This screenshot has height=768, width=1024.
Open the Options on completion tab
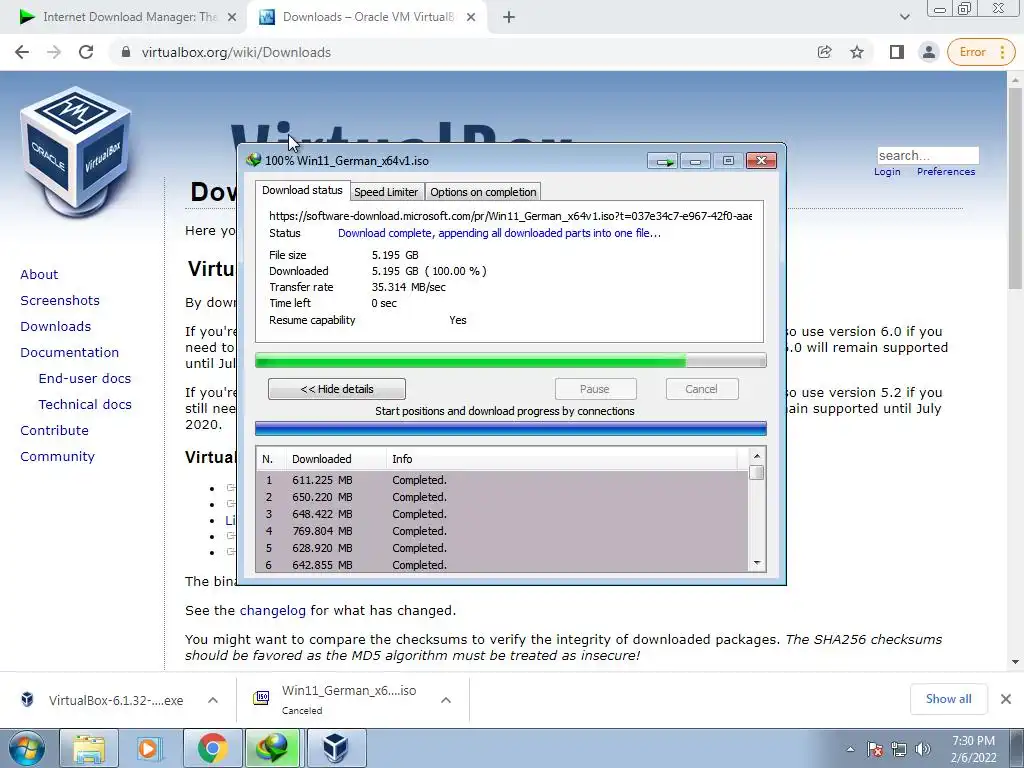(x=483, y=192)
